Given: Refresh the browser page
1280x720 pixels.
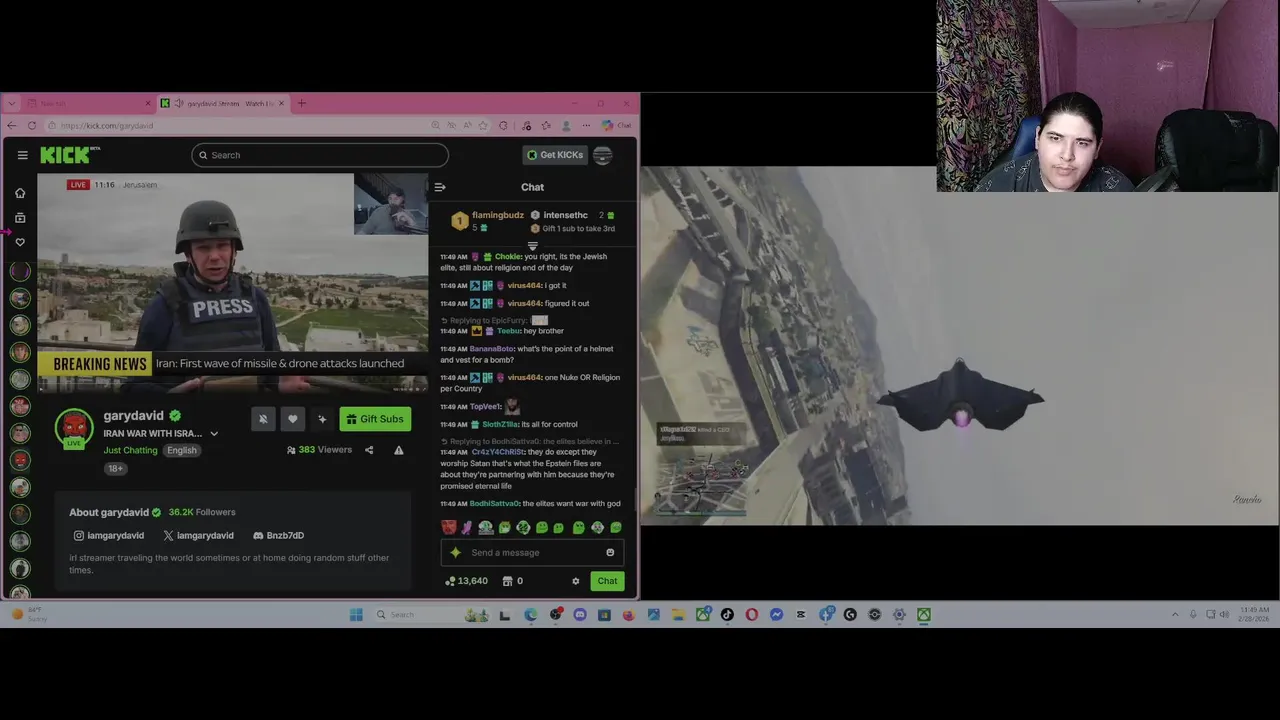Looking at the screenshot, I should coord(32,126).
